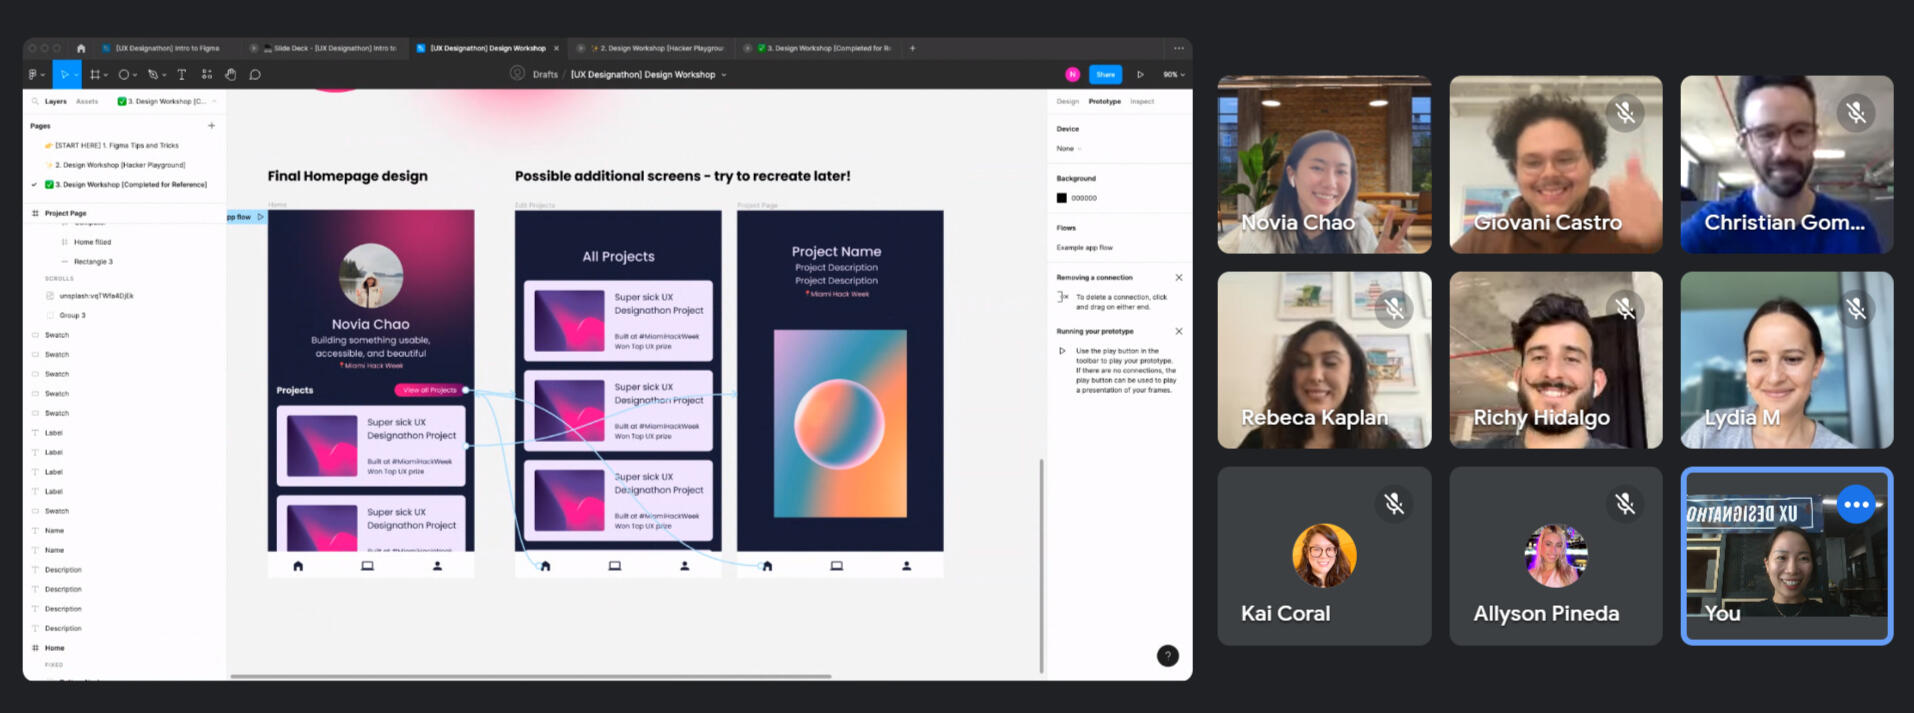Select the Hand tool
Viewport: 1914px width, 713px height.
231,74
